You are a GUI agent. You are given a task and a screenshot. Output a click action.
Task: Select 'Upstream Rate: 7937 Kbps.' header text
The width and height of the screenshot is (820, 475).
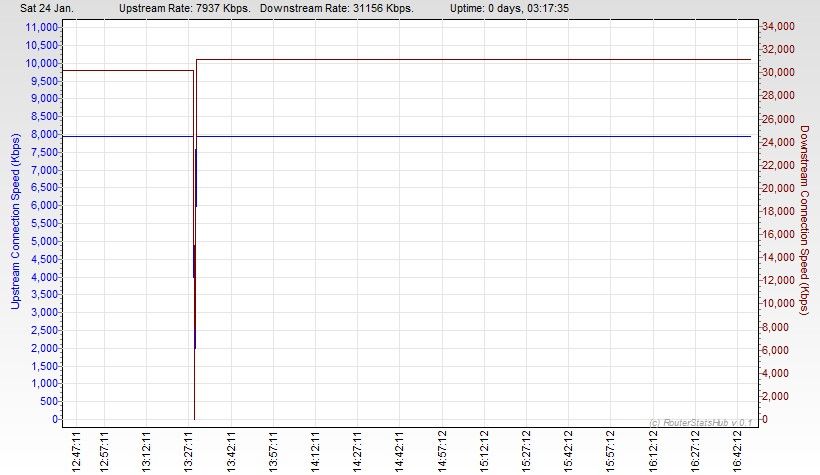[185, 8]
